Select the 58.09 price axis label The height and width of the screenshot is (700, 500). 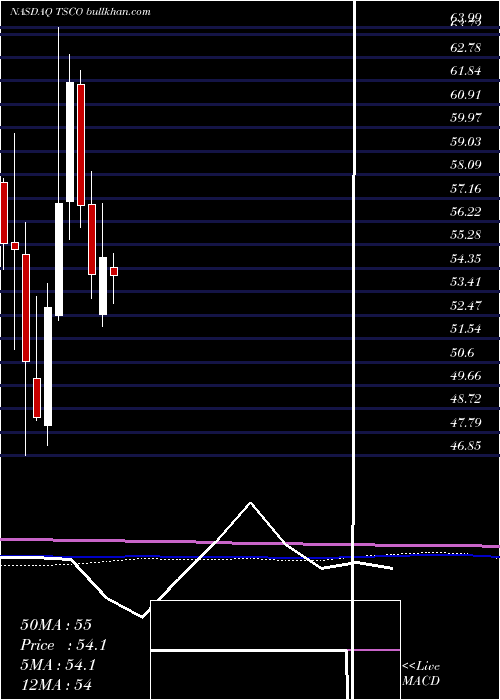466,164
